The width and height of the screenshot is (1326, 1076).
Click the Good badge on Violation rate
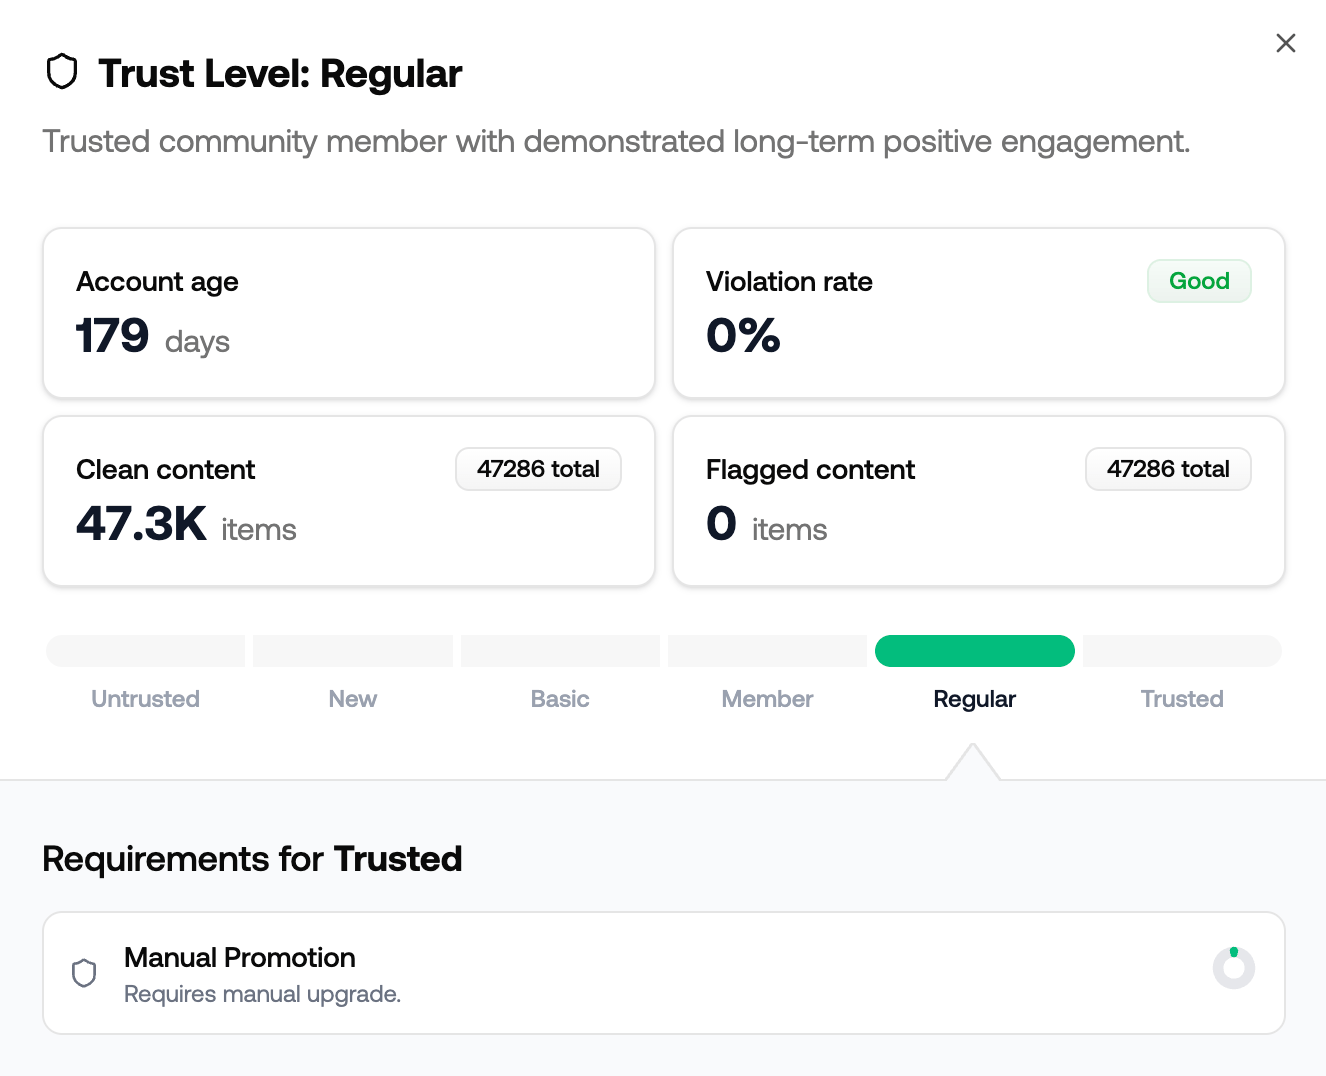pyautogui.click(x=1199, y=281)
